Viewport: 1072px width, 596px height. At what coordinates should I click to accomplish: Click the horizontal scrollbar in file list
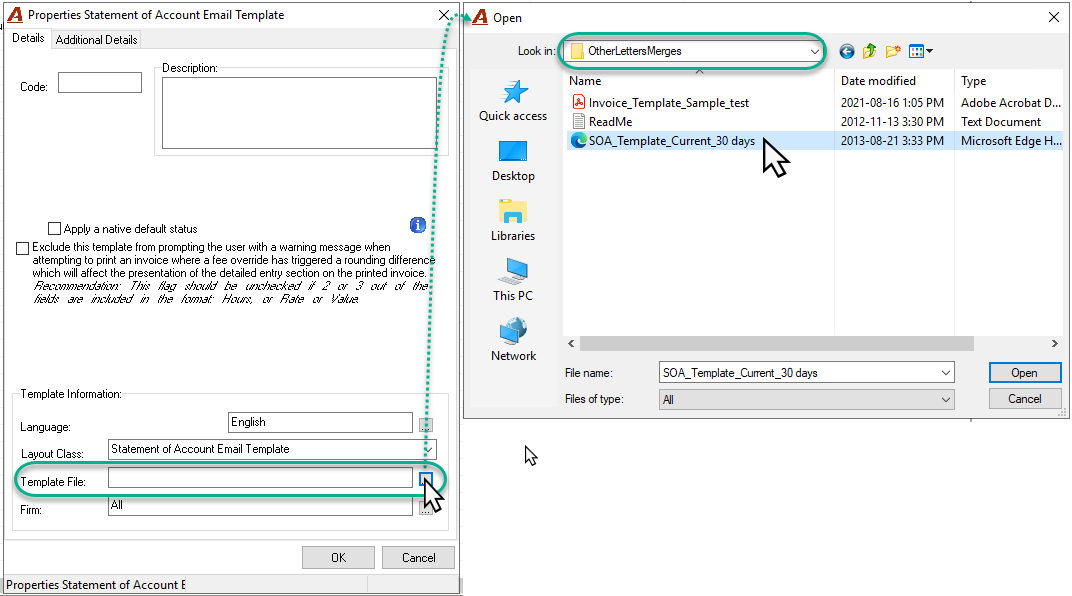click(776, 343)
